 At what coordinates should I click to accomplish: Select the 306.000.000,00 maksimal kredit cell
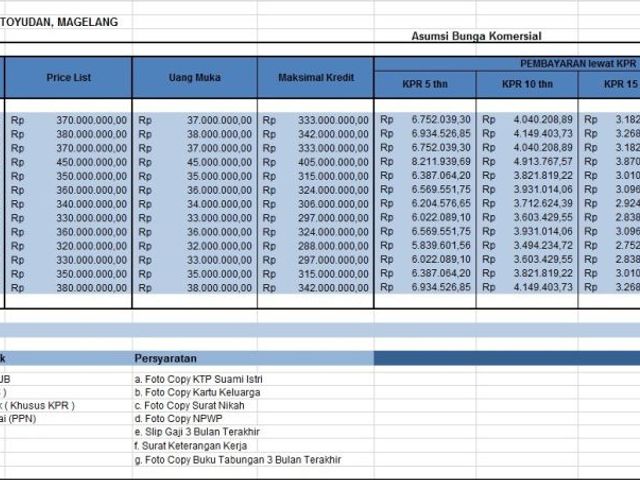pyautogui.click(x=316, y=204)
